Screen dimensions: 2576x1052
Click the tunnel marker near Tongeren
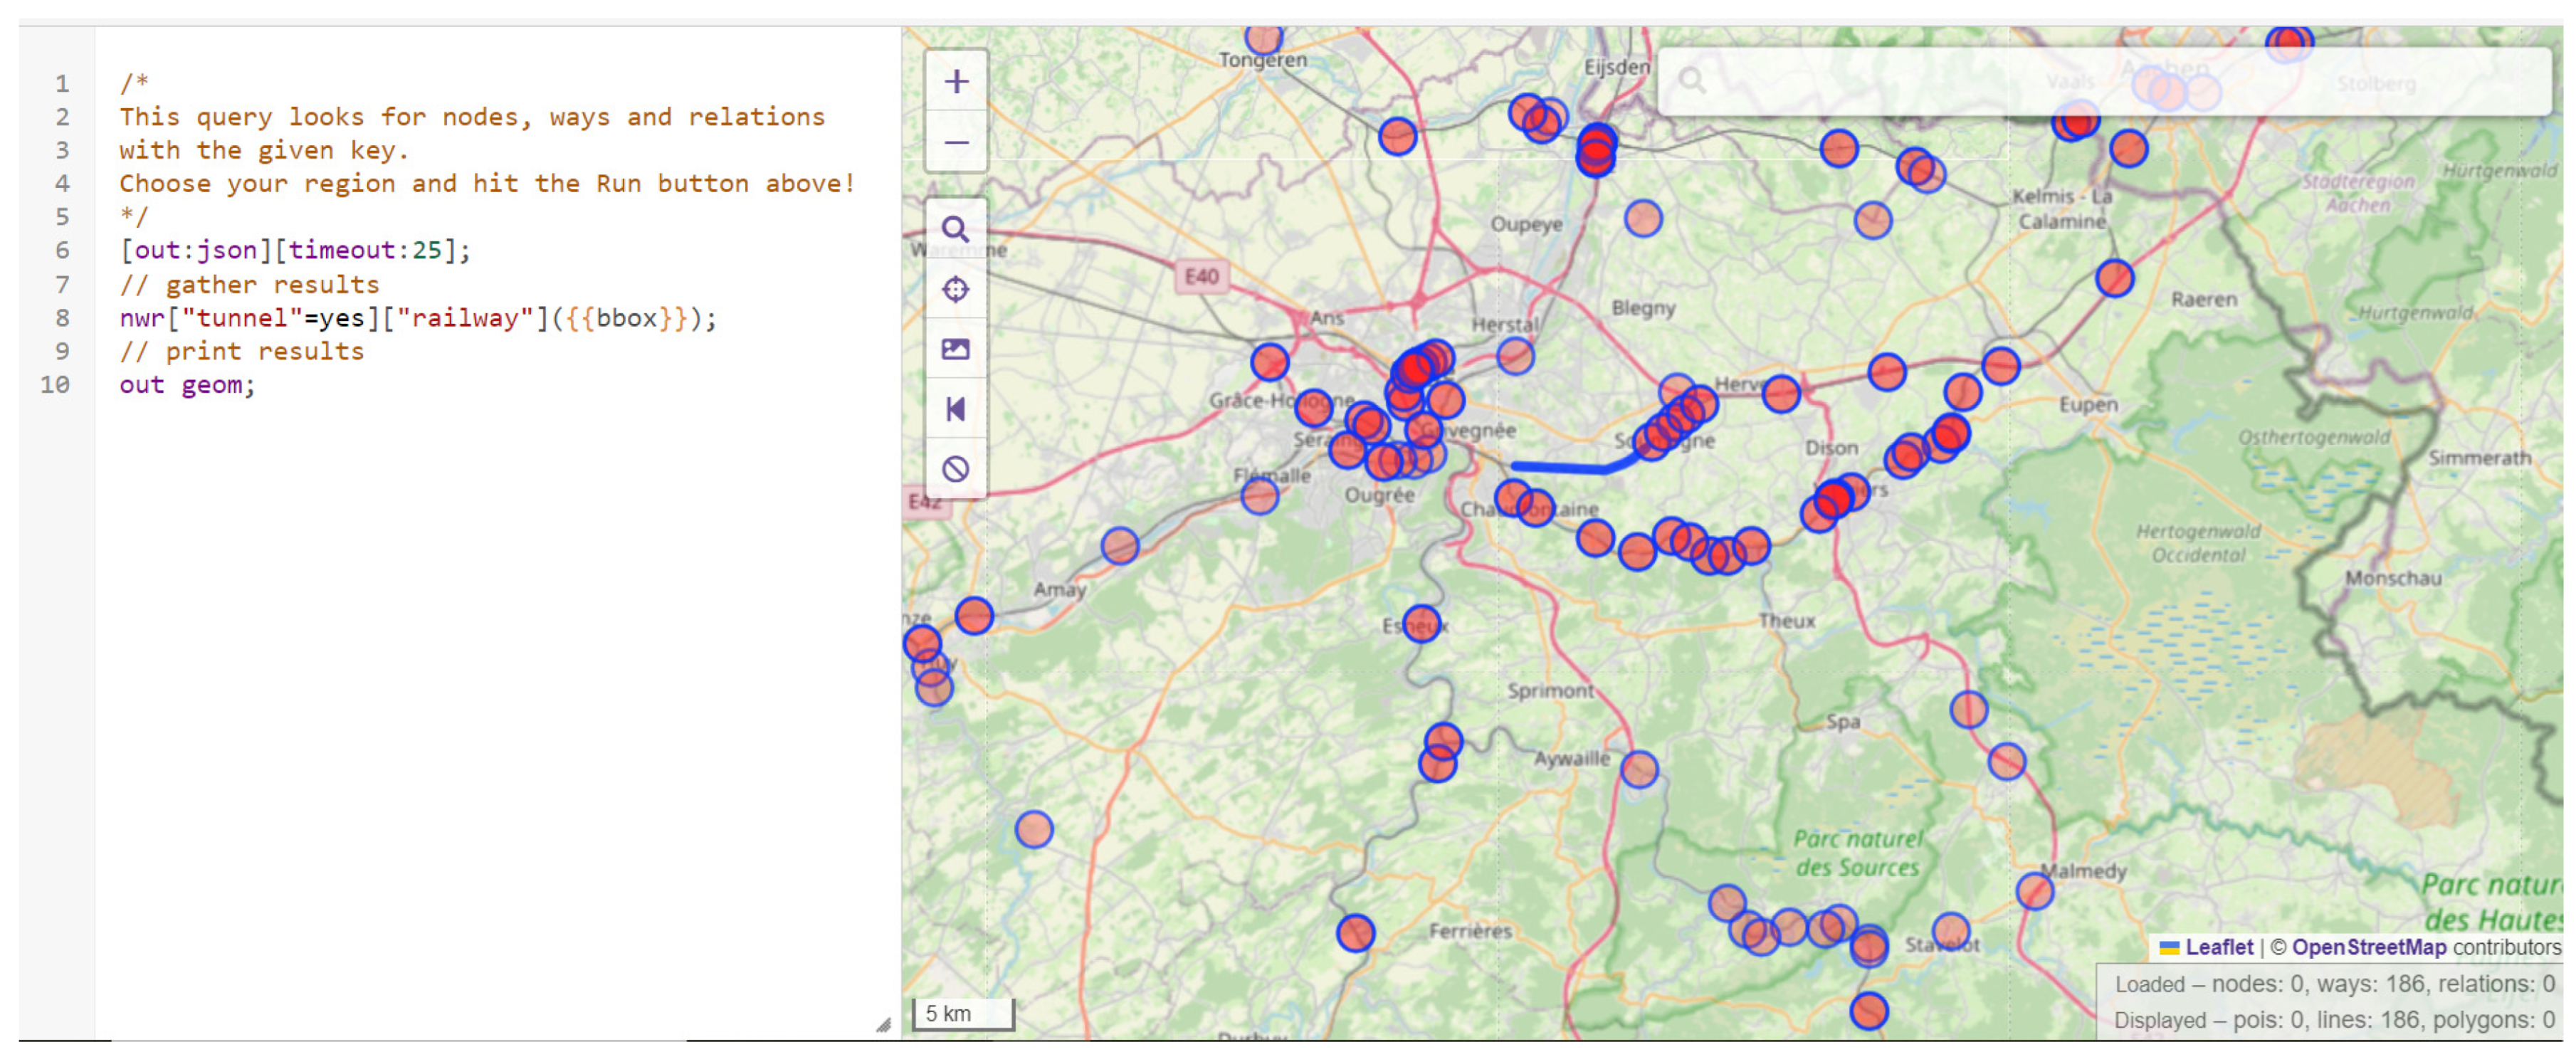(1263, 39)
